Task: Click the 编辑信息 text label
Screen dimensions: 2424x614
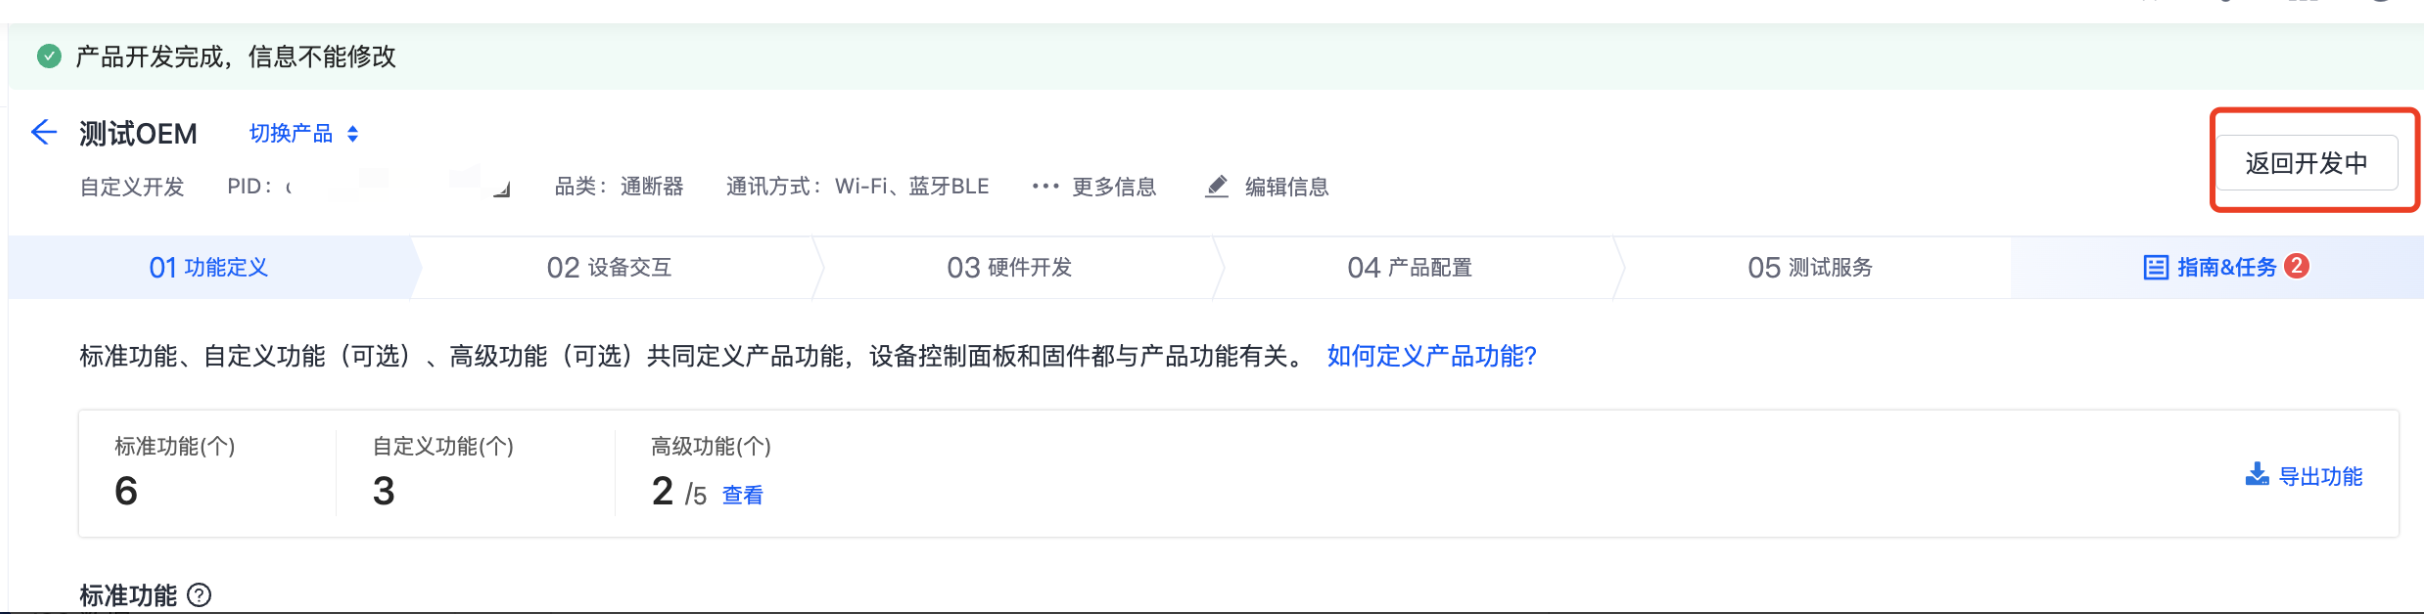Action: pyautogui.click(x=1286, y=187)
